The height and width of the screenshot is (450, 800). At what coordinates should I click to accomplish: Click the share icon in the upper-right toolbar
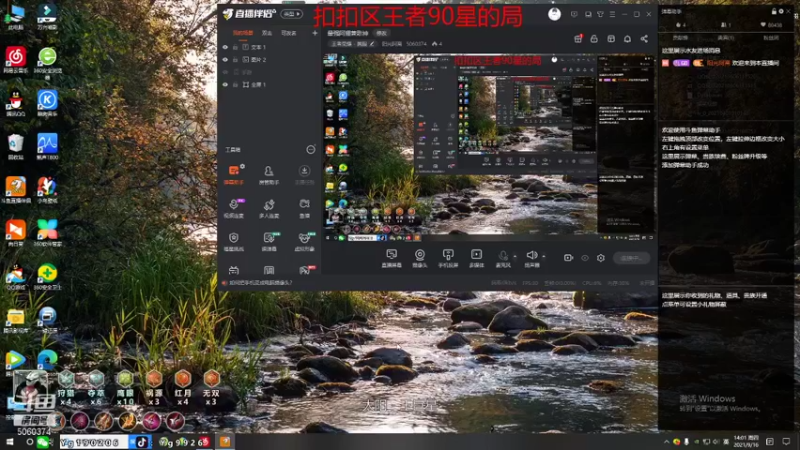point(644,39)
